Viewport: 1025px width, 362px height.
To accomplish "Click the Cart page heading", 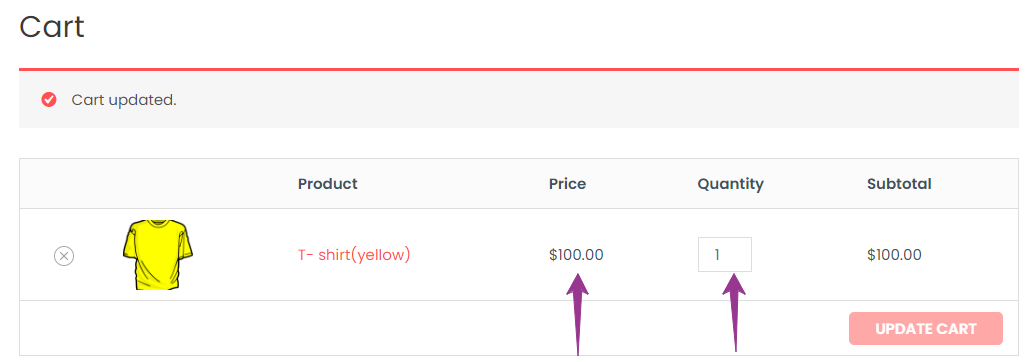I will pyautogui.click(x=52, y=27).
